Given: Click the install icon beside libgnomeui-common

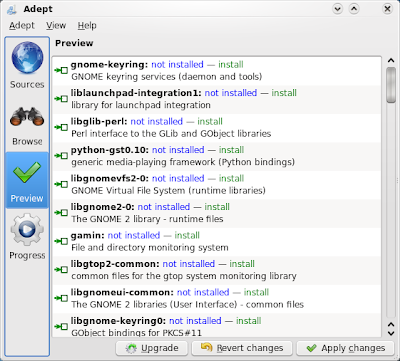Looking at the screenshot, I should [x=61, y=298].
